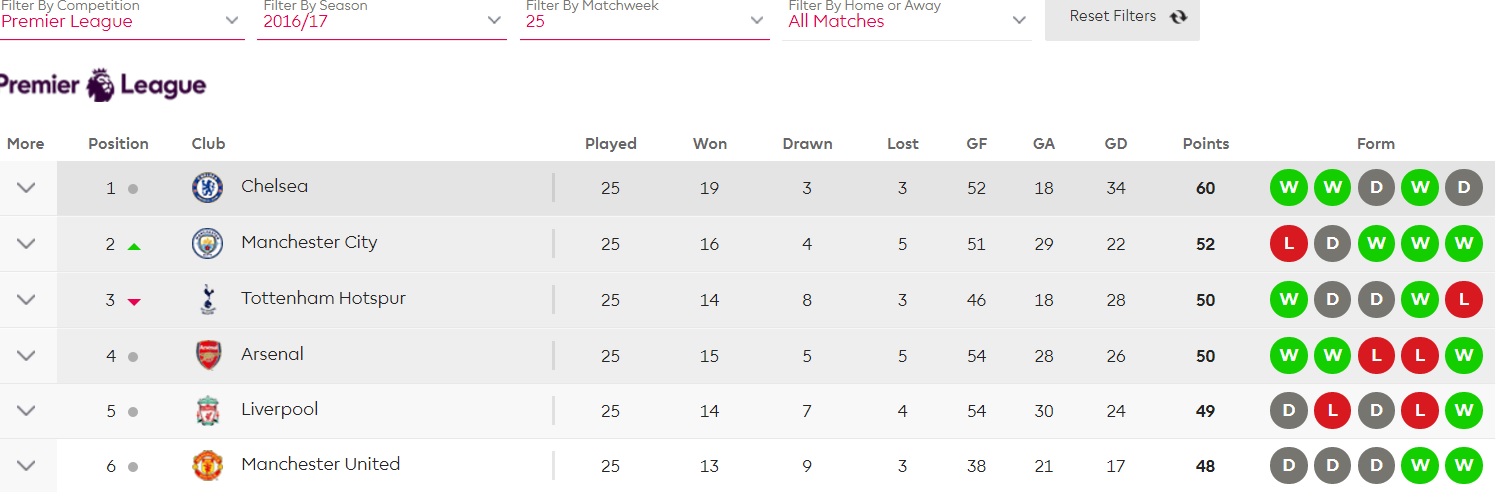Click the Arsenal club crest icon
This screenshot has width=1503, height=501.
[x=207, y=355]
